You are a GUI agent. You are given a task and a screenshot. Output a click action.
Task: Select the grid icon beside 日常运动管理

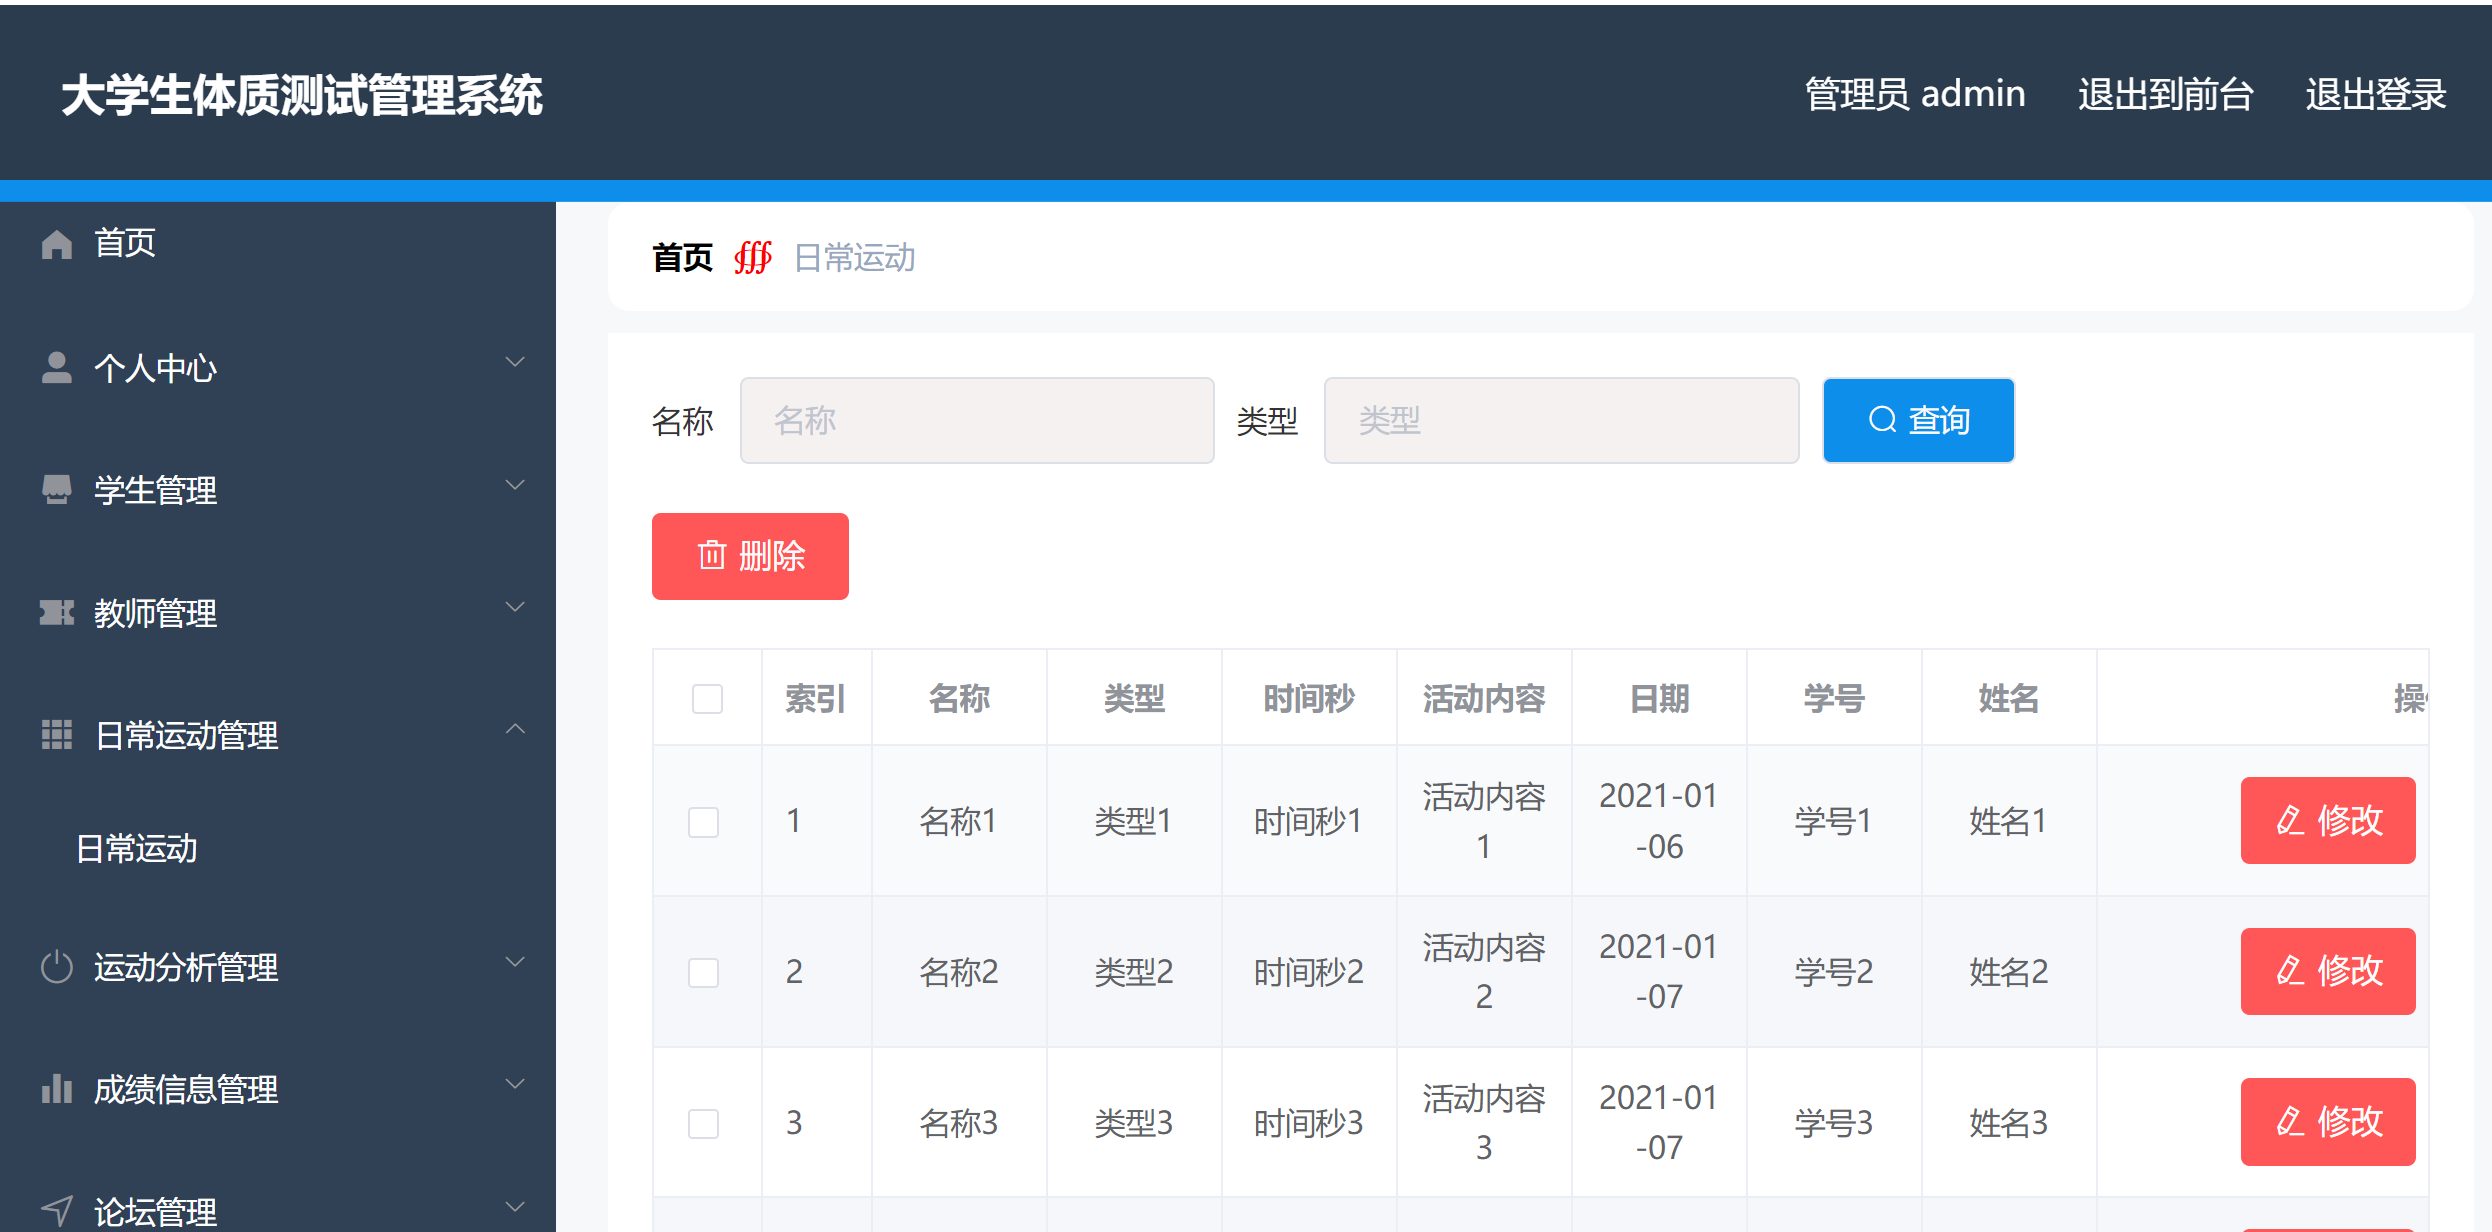[56, 733]
